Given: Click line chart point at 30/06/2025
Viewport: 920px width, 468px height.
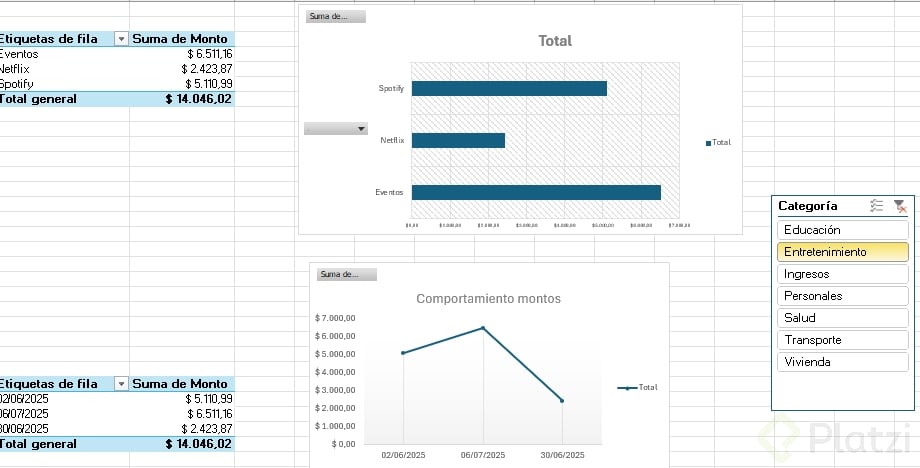Looking at the screenshot, I should point(562,401).
